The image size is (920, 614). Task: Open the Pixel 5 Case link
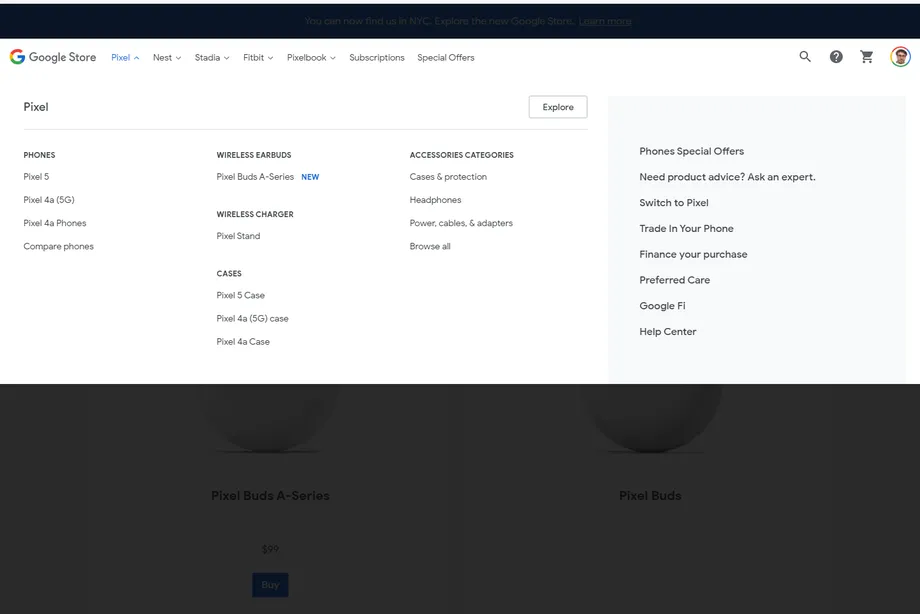(241, 295)
